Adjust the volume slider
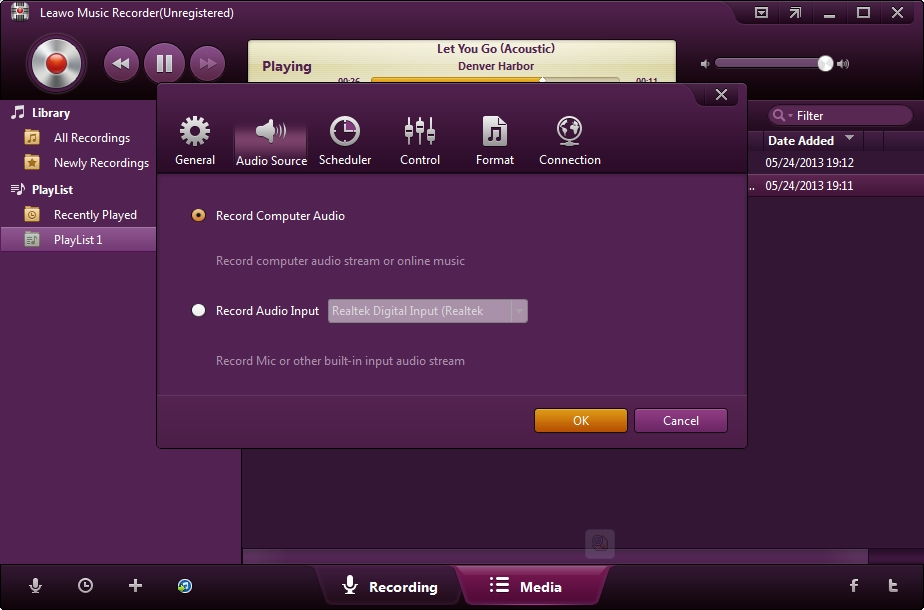The image size is (924, 610). click(x=823, y=63)
